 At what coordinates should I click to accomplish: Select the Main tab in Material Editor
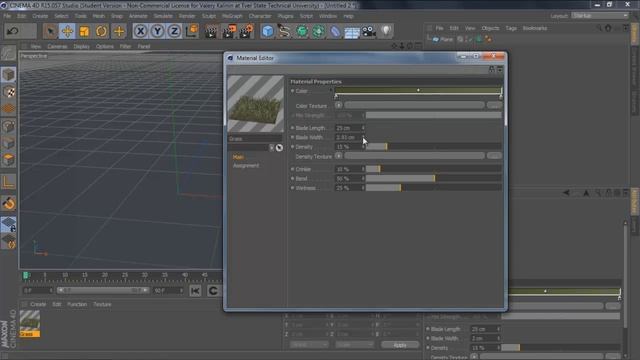pyautogui.click(x=238, y=157)
